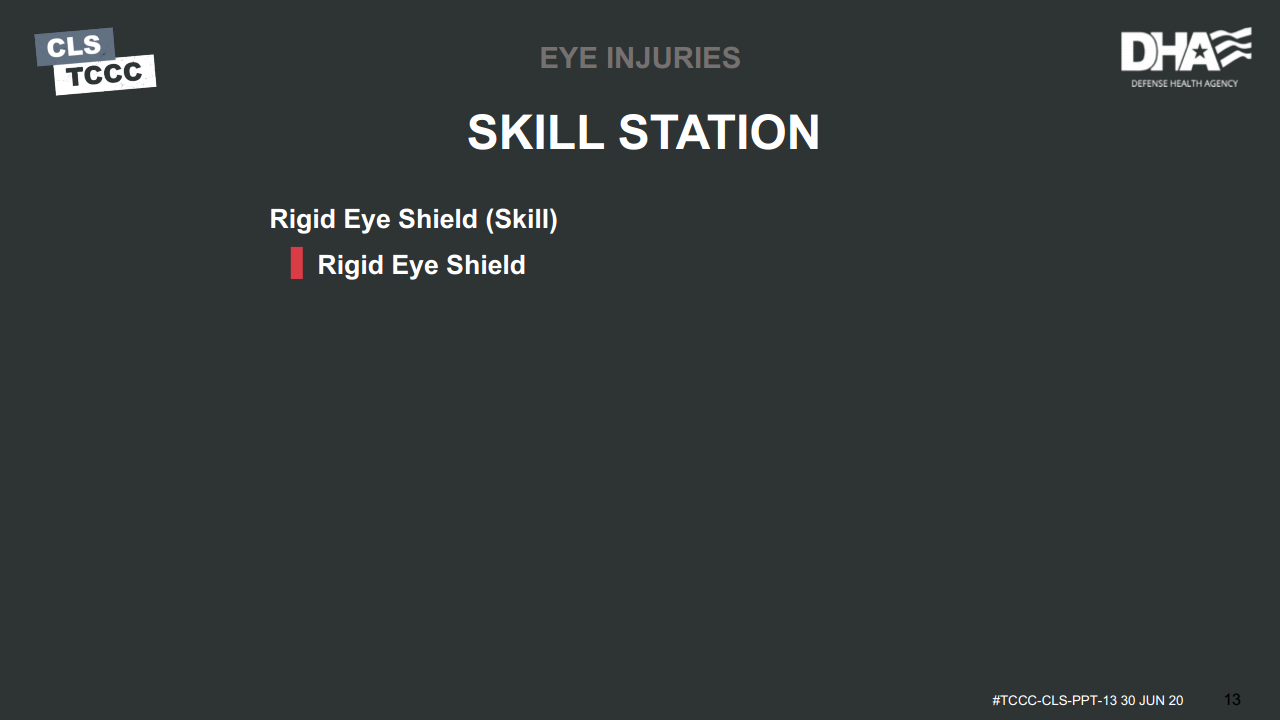Click the CLS badge in the logo
The width and height of the screenshot is (1280, 720).
click(74, 46)
